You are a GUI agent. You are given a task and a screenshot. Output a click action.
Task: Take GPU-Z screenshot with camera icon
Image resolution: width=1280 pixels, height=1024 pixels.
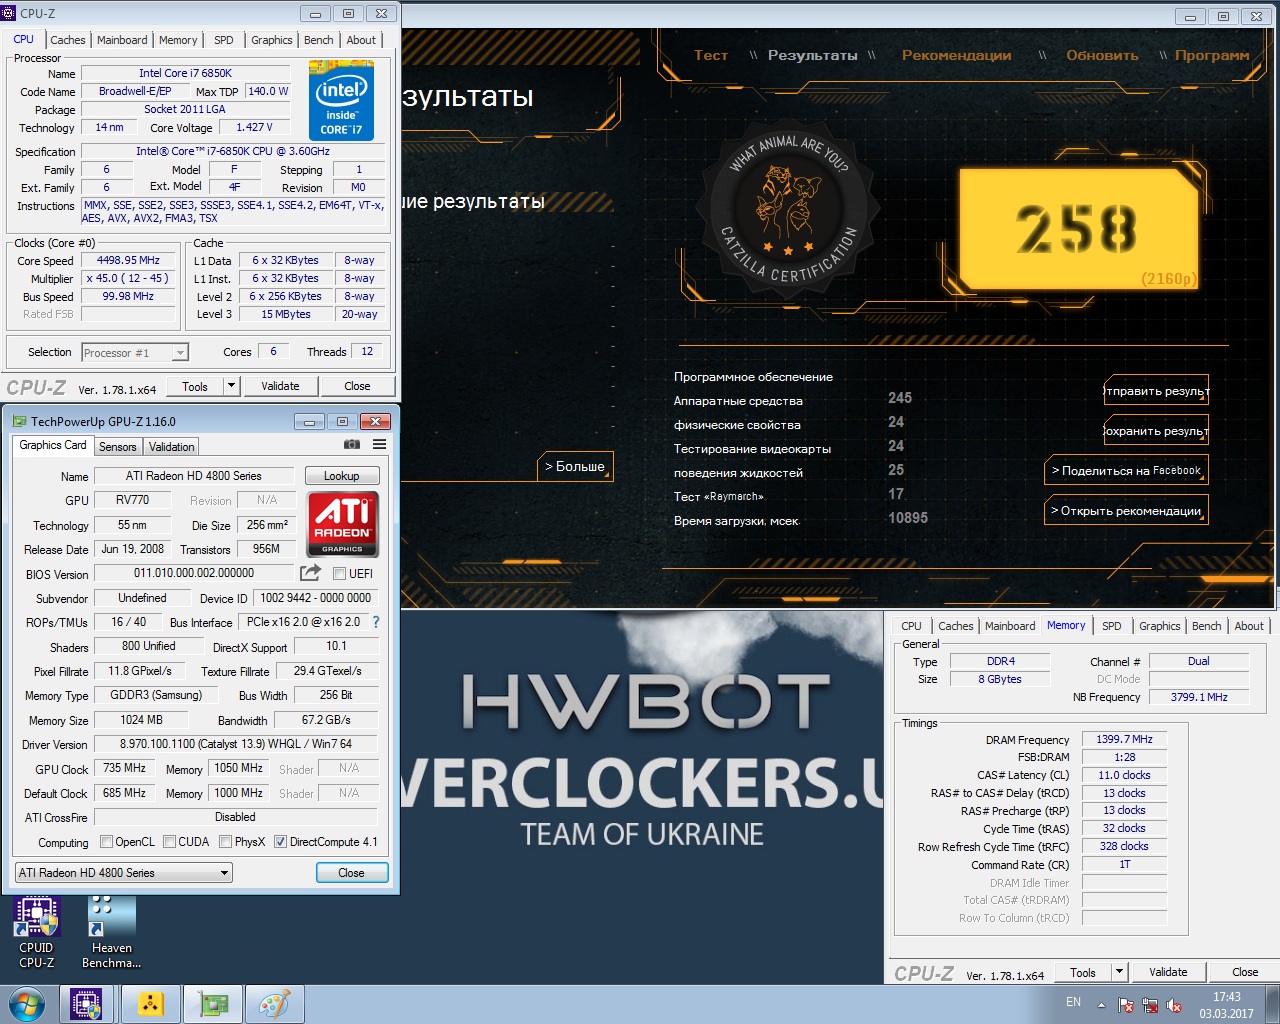351,445
